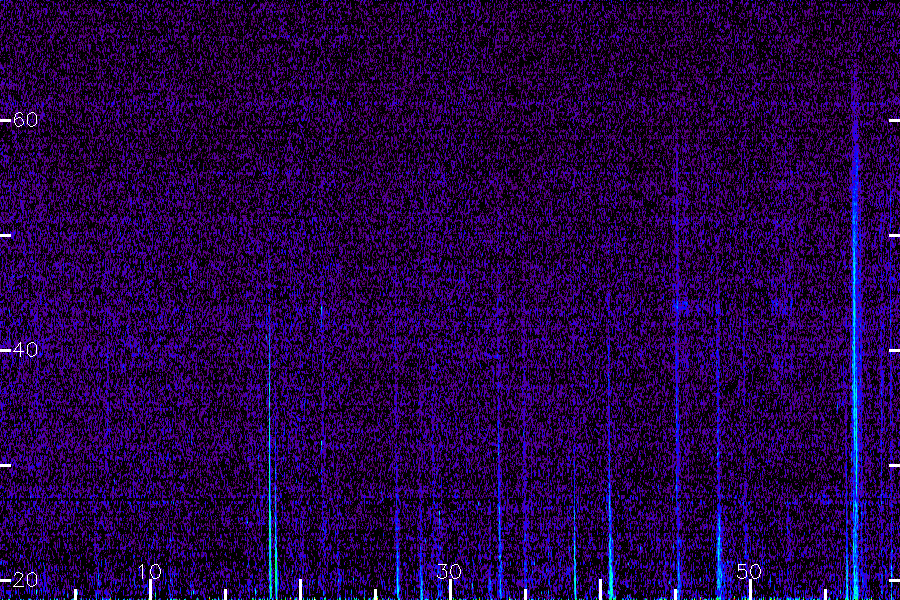
Task: Click the "50" horizontal axis label
Action: (x=749, y=571)
